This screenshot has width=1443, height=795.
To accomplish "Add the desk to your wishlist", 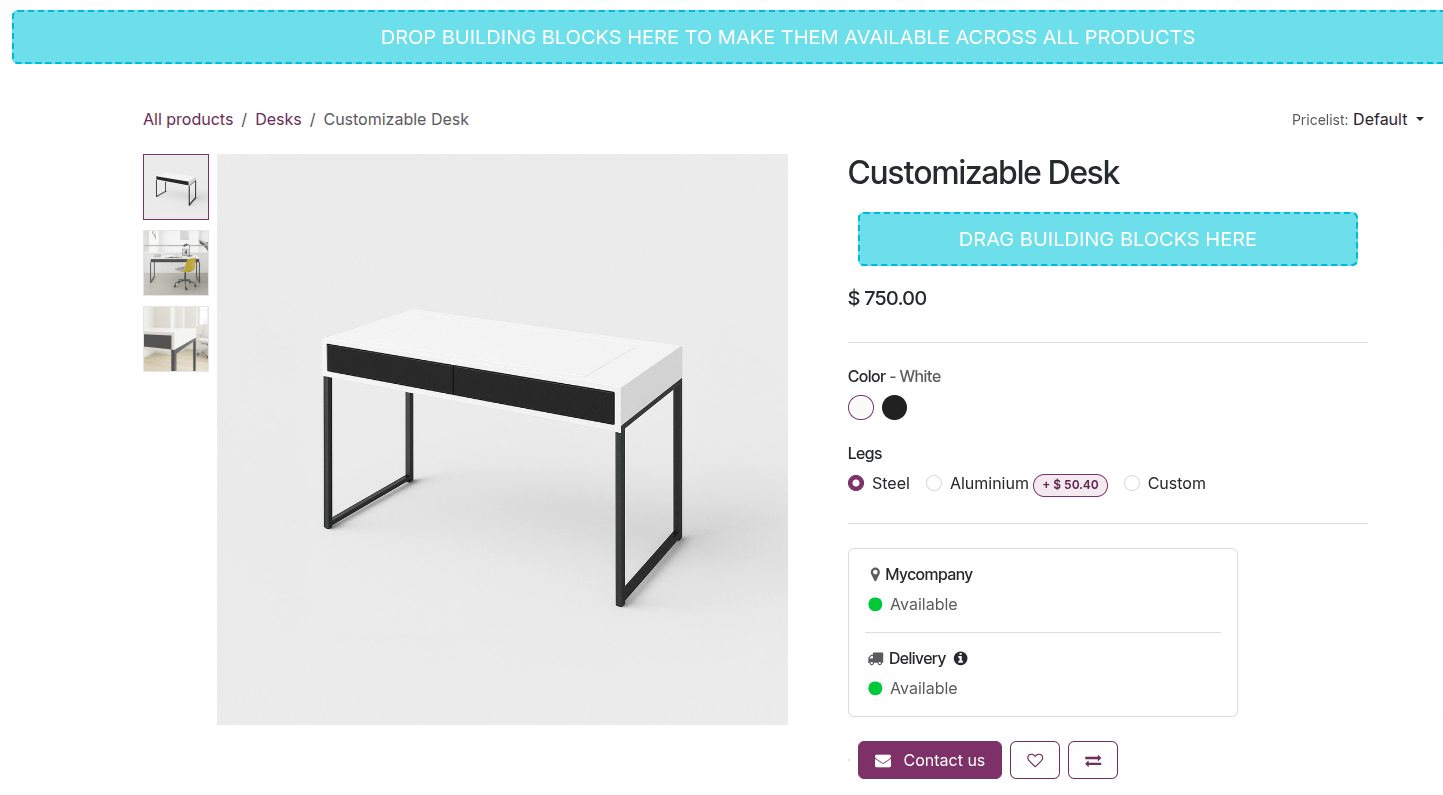I will pos(1035,760).
